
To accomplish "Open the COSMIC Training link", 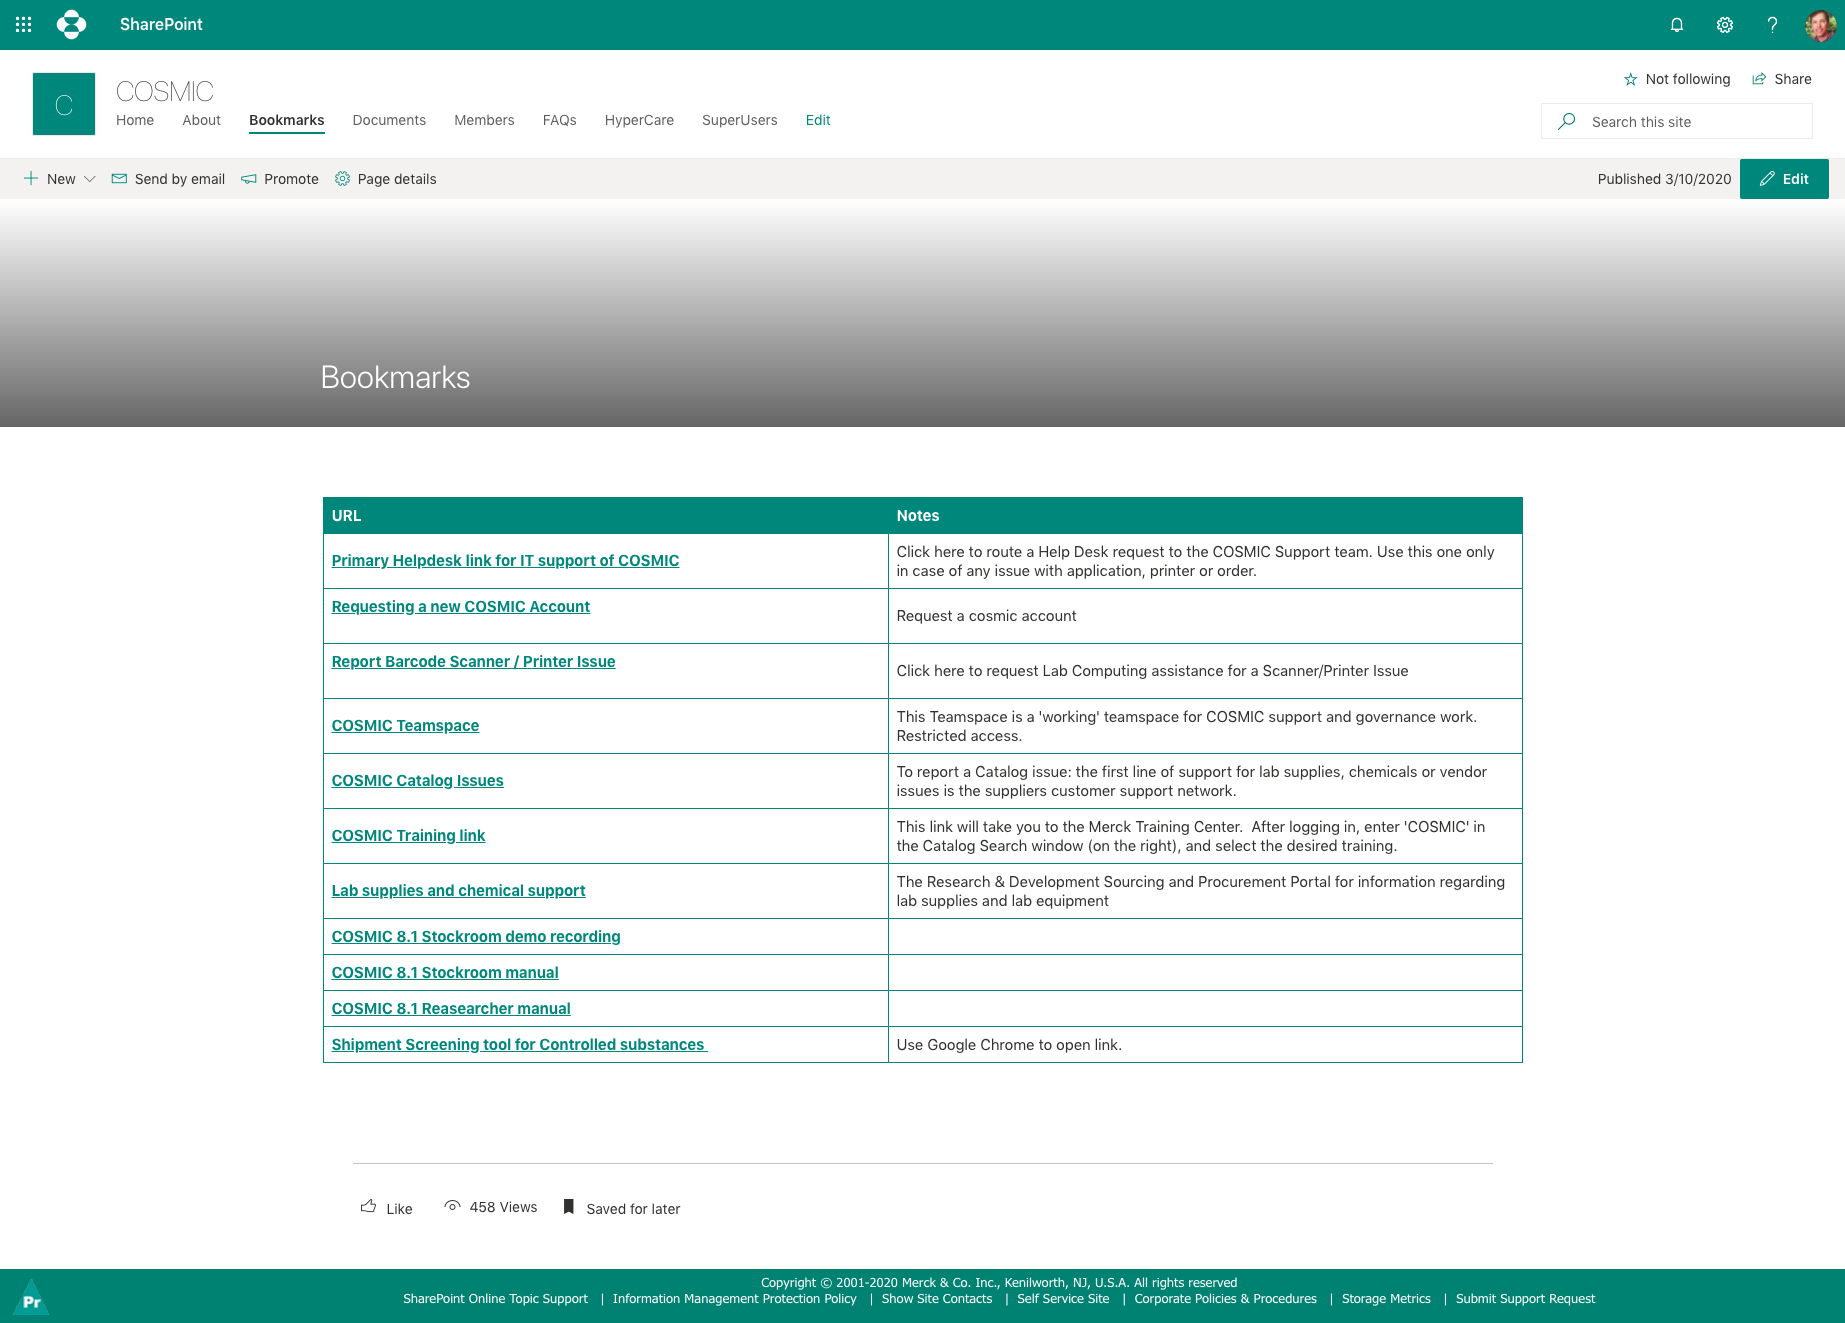I will [408, 836].
